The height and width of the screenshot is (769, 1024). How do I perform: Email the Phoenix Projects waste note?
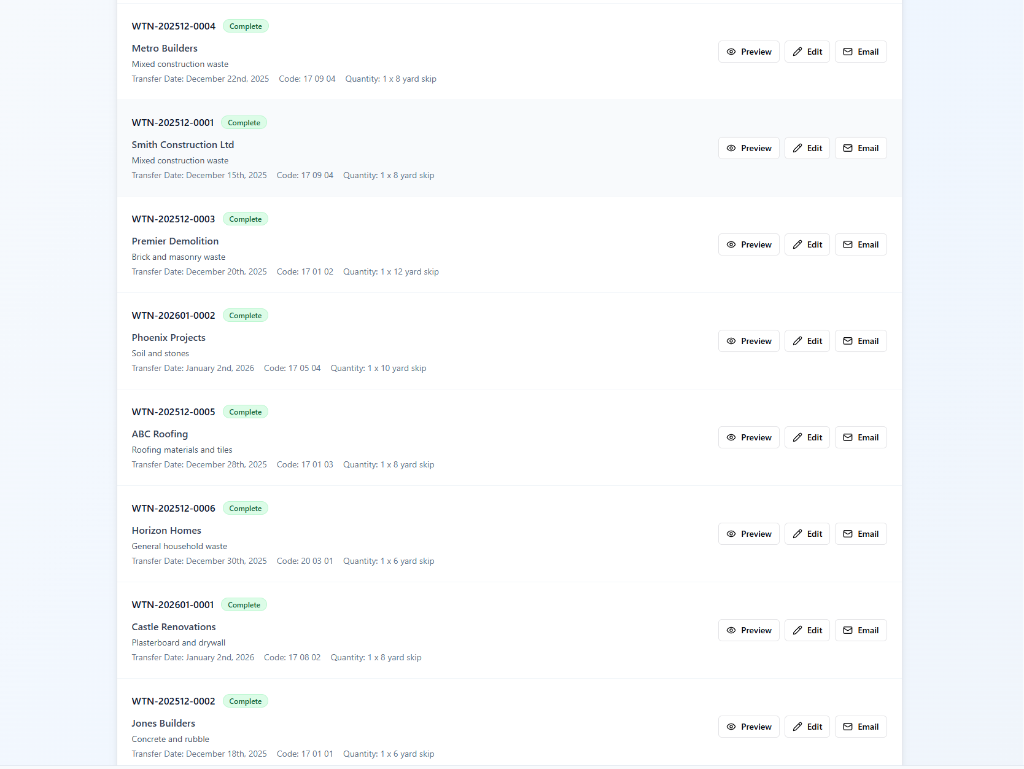click(x=861, y=341)
